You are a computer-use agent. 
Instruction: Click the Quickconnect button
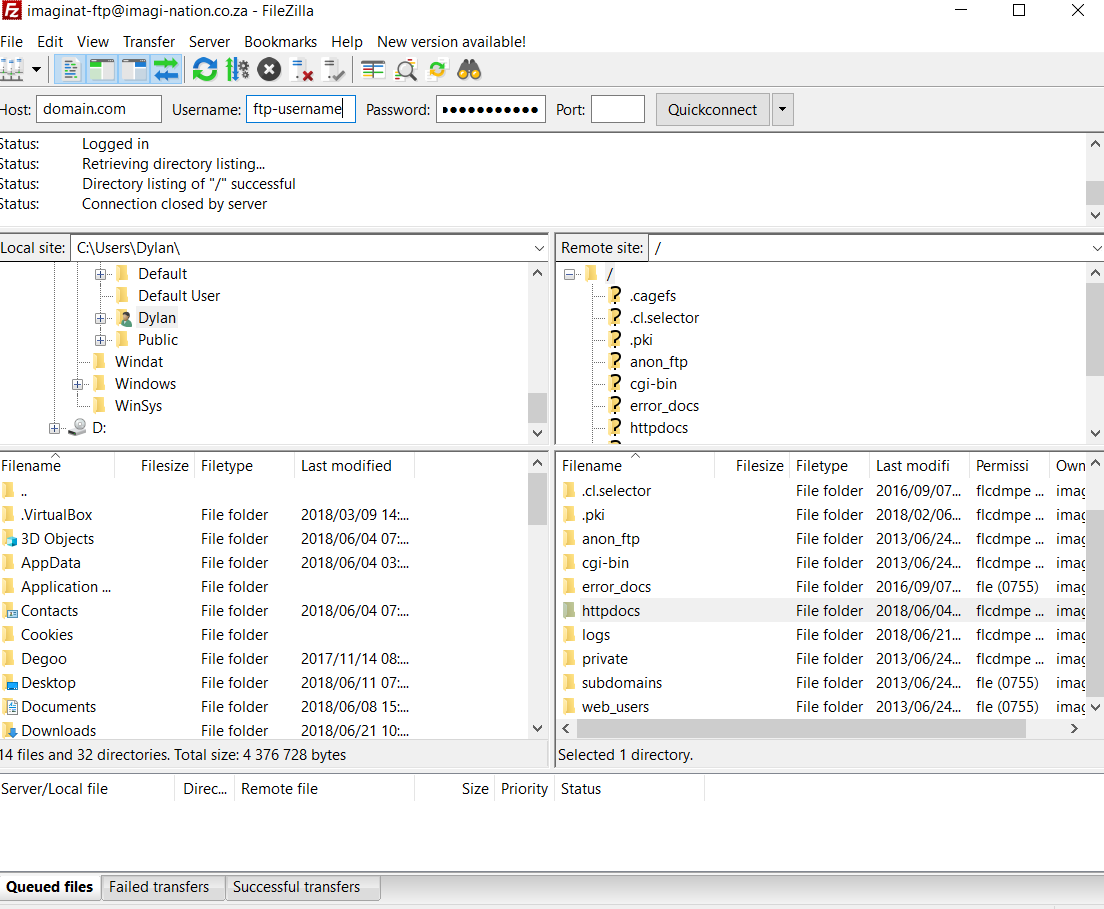713,110
